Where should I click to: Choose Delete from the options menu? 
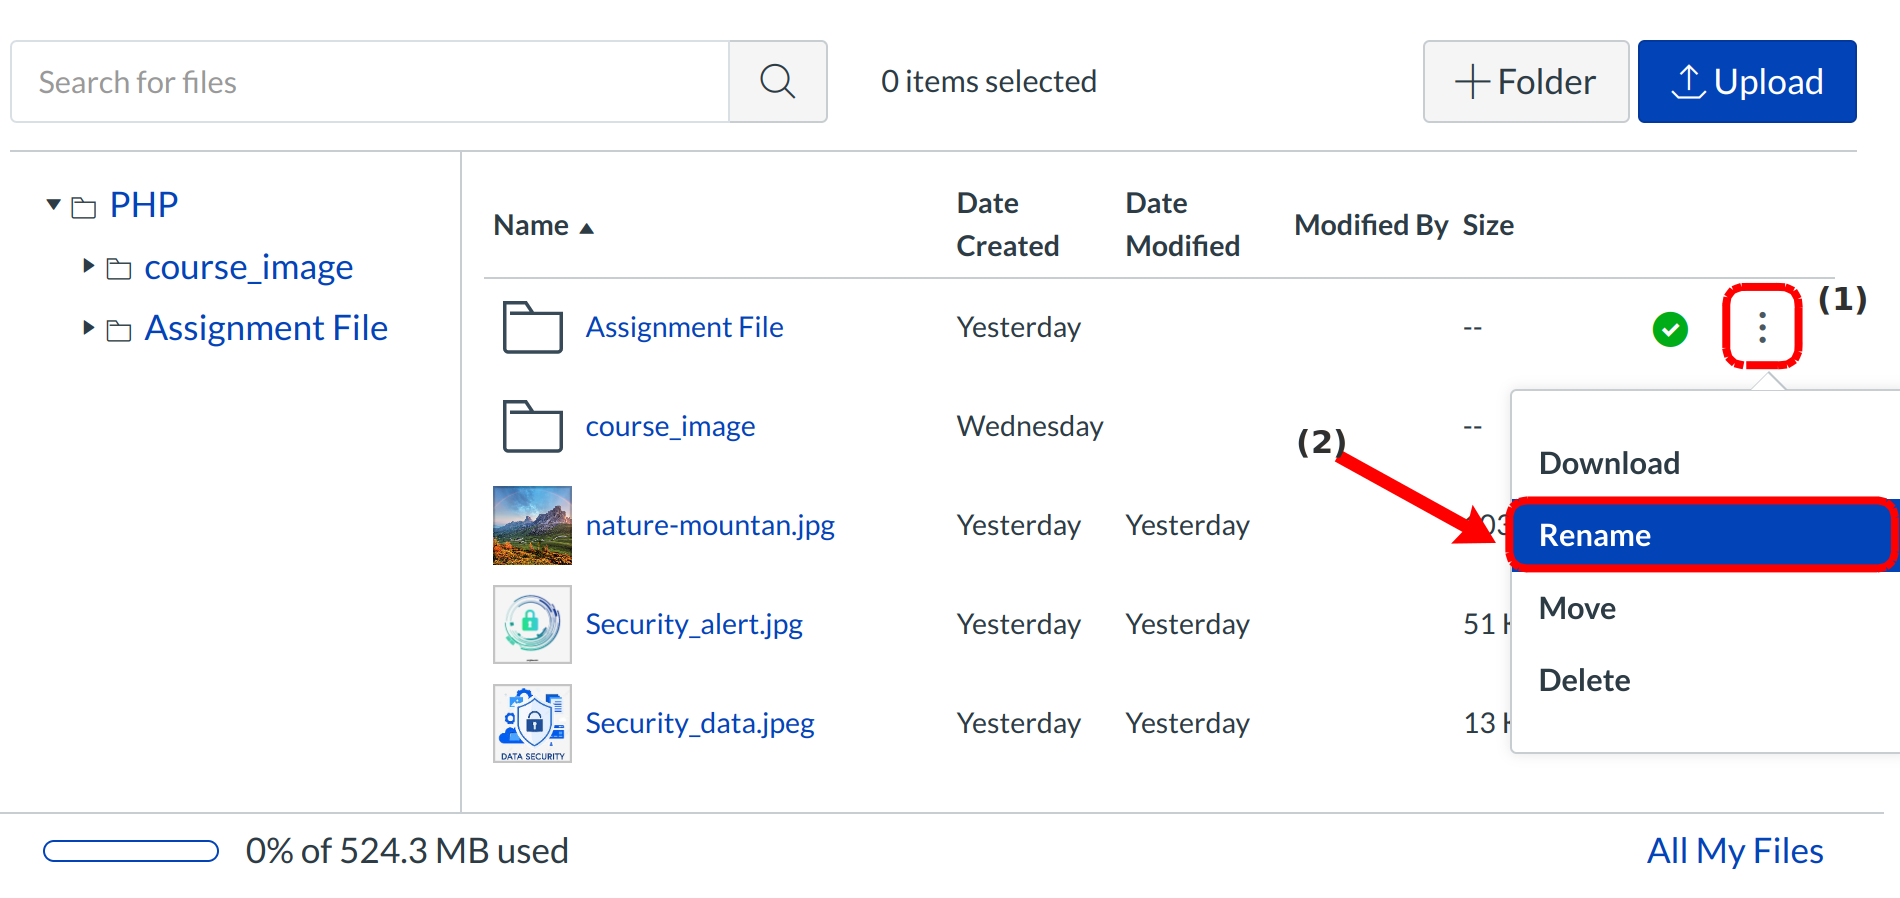(1584, 680)
